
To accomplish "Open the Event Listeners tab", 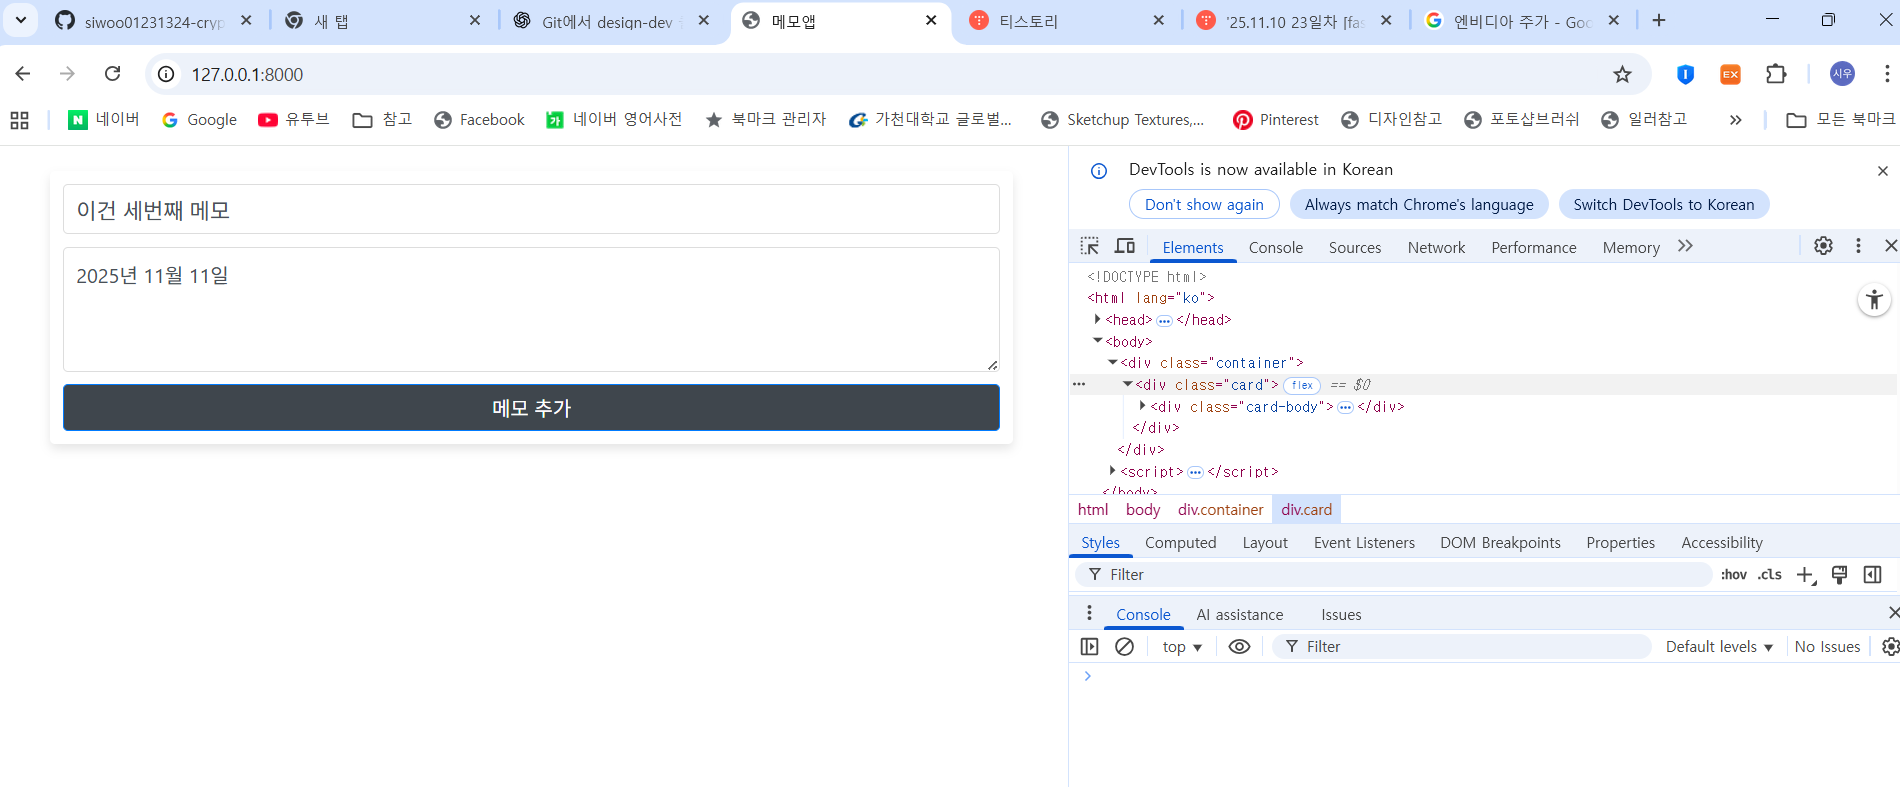I will pos(1364,542).
